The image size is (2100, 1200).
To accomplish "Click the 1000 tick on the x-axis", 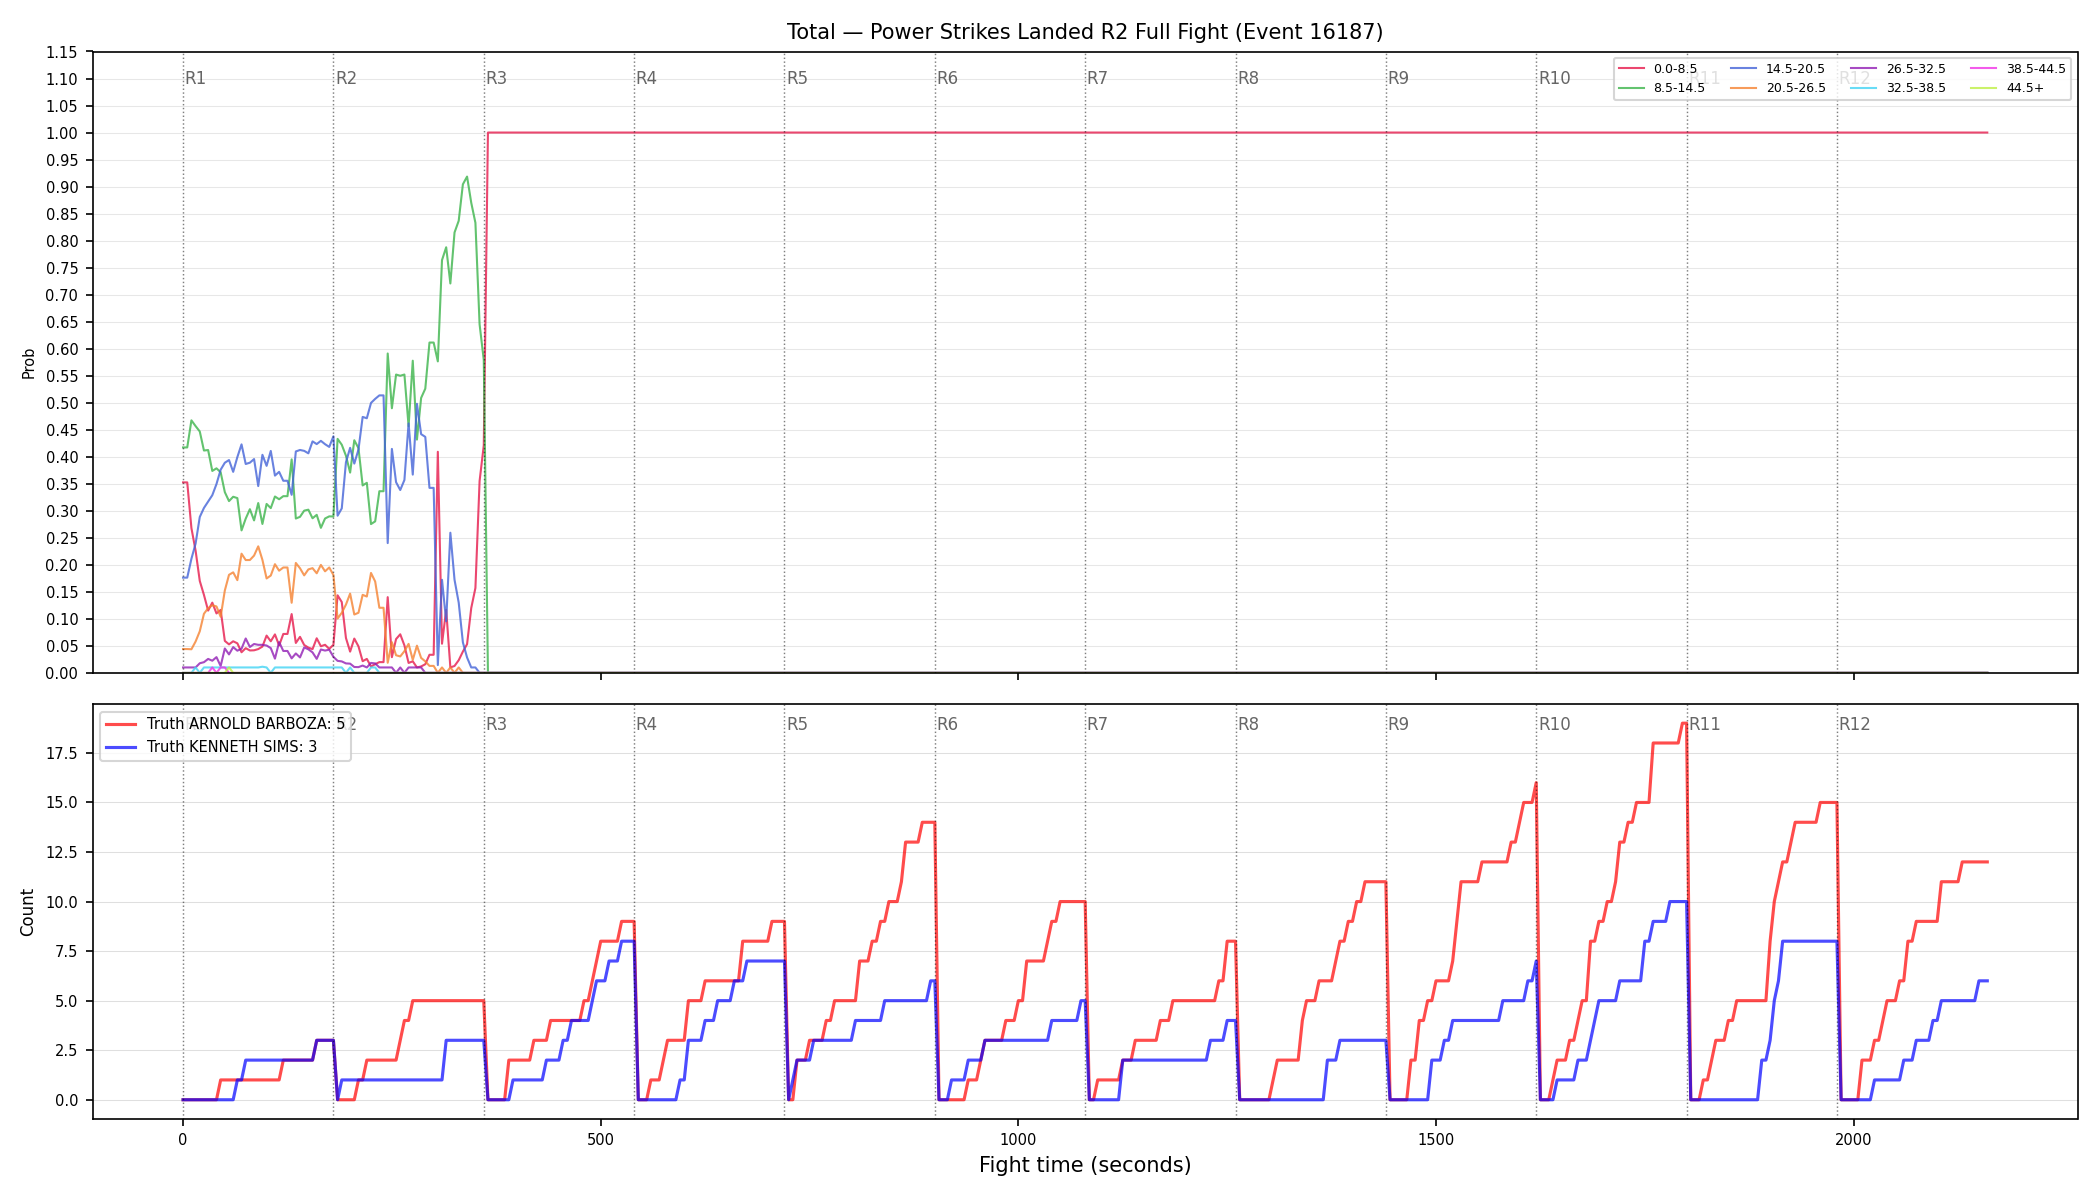I will pos(1018,1139).
